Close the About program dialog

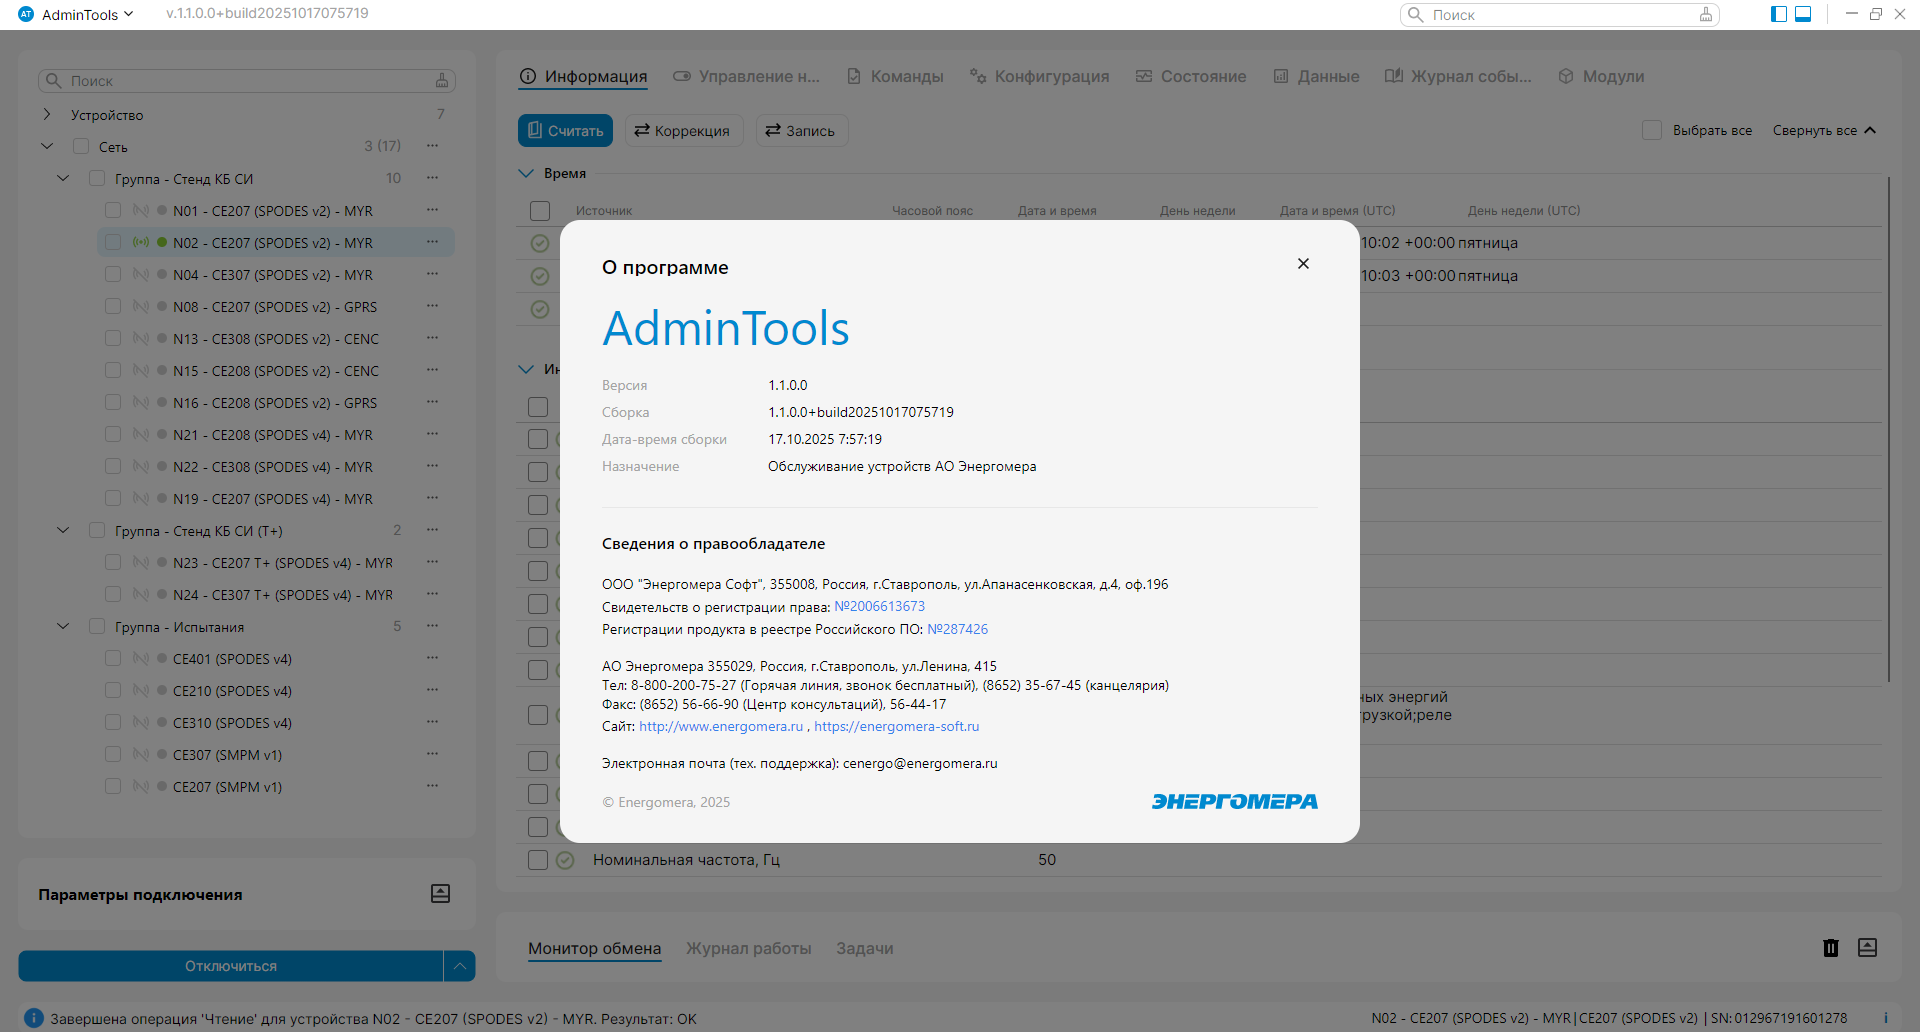(1303, 264)
